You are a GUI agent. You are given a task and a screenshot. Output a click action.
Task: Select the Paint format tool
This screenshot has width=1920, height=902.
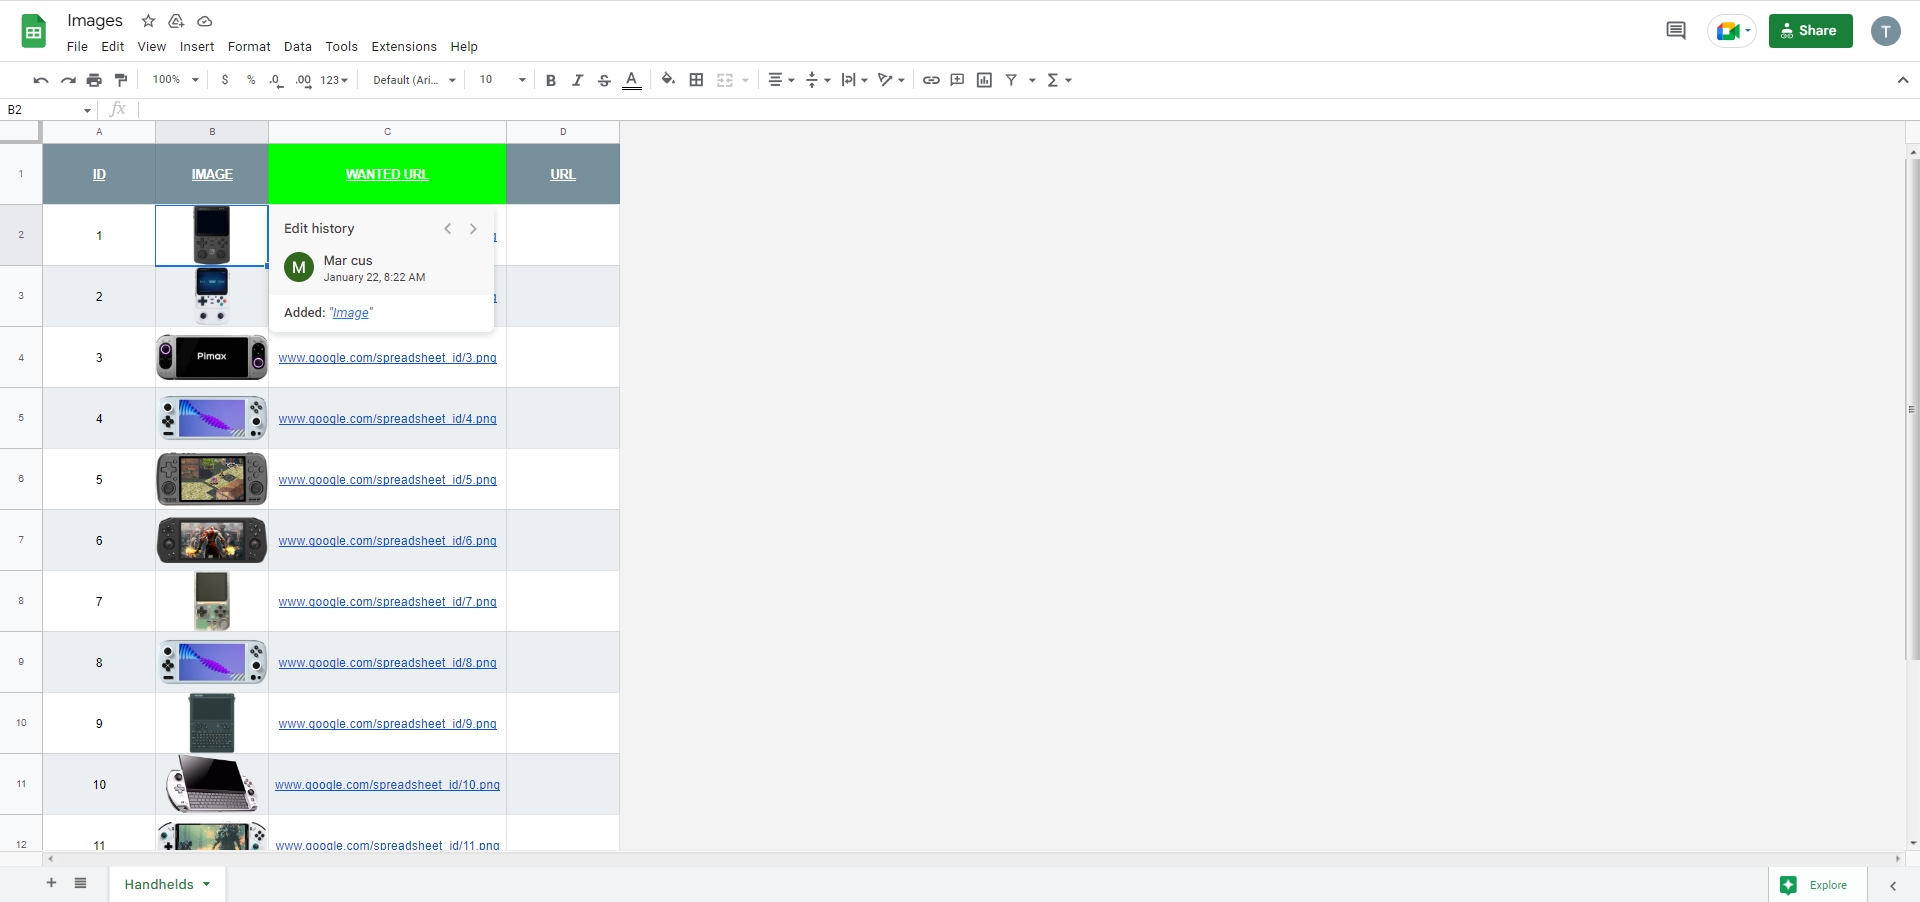[x=121, y=80]
